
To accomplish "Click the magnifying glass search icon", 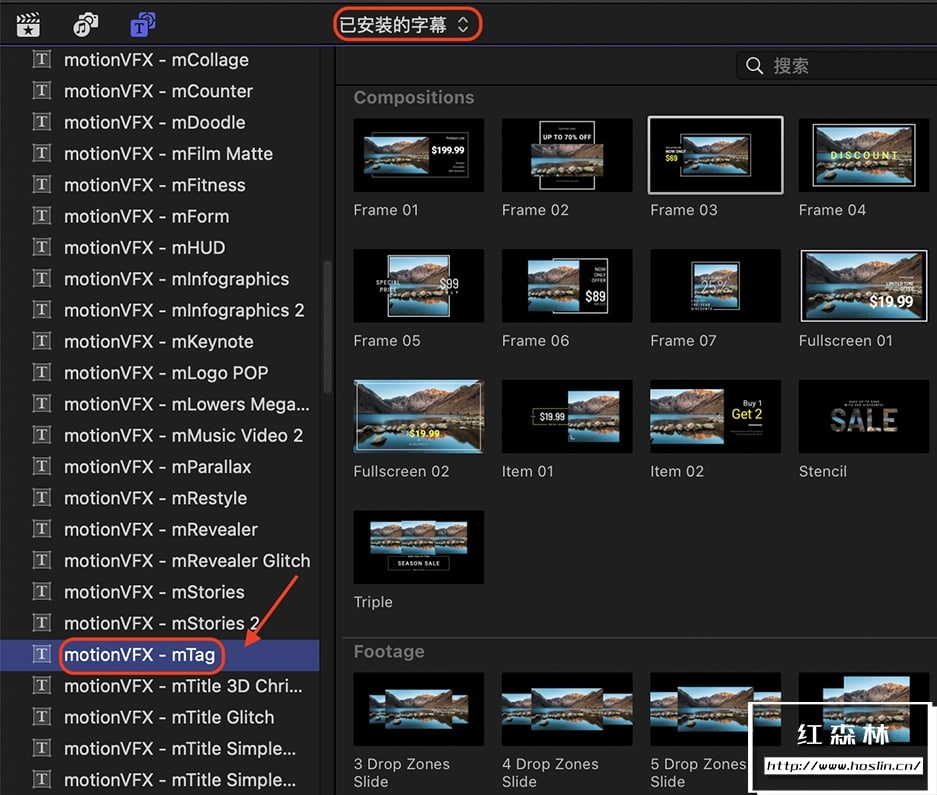I will pos(754,66).
